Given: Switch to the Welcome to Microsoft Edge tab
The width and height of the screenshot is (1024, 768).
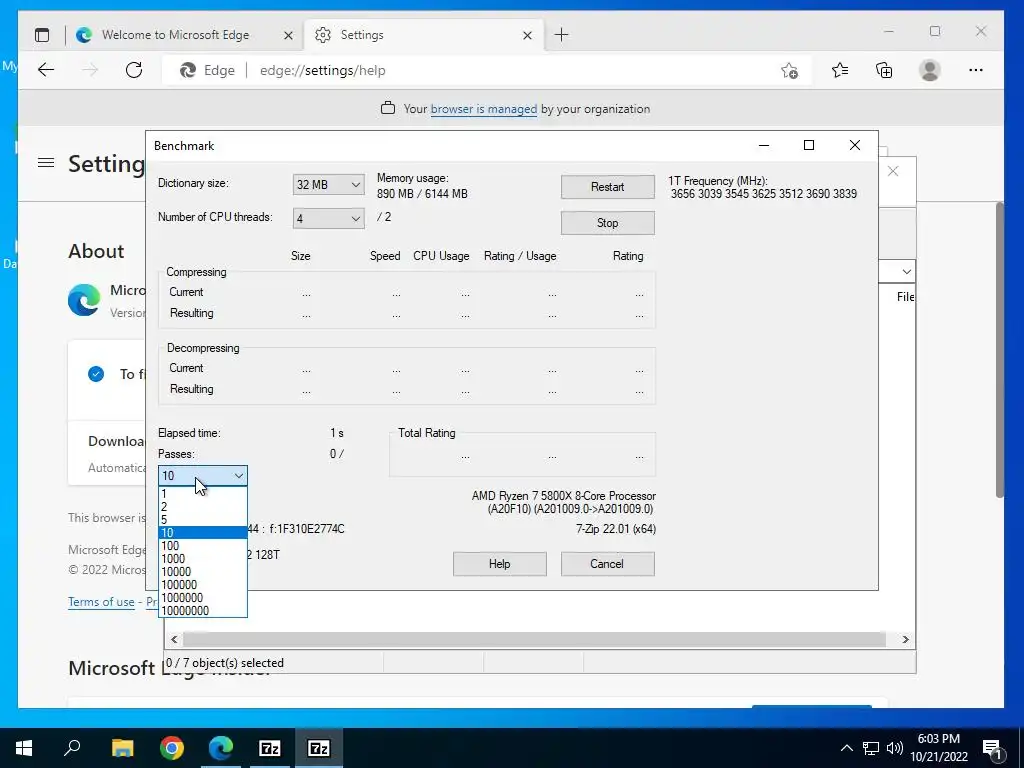Looking at the screenshot, I should (x=175, y=35).
